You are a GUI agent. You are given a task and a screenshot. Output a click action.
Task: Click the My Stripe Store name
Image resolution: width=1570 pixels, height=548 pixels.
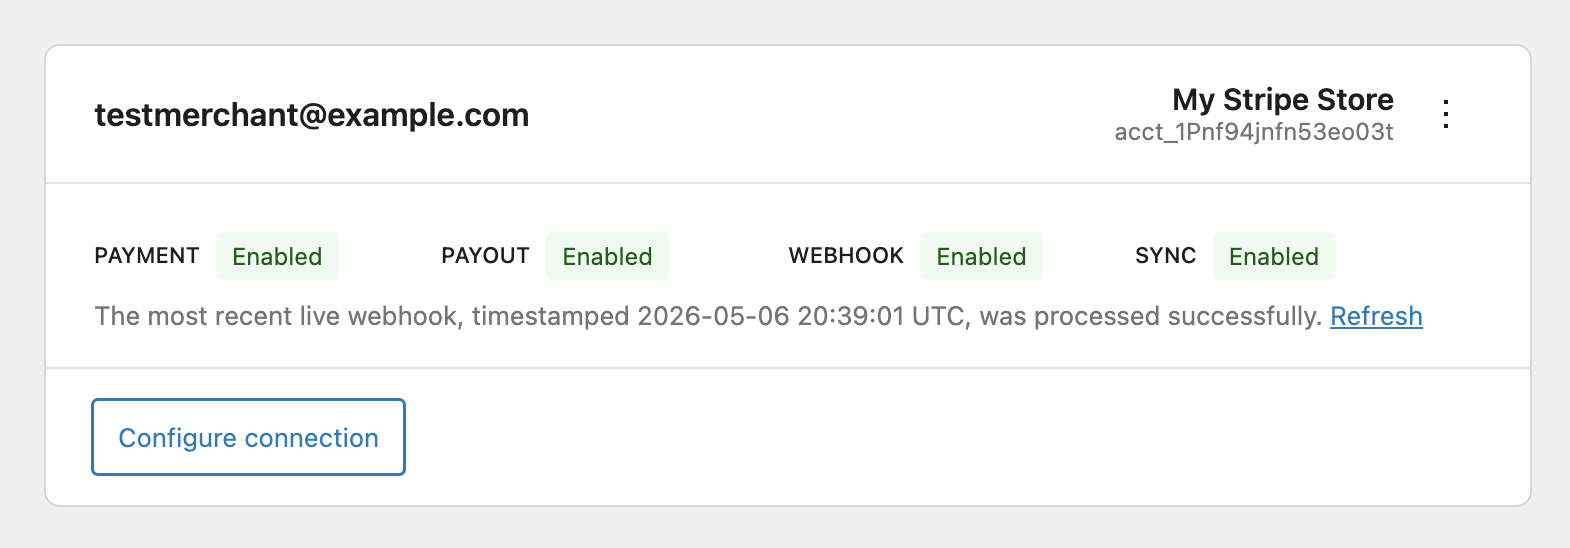coord(1283,99)
